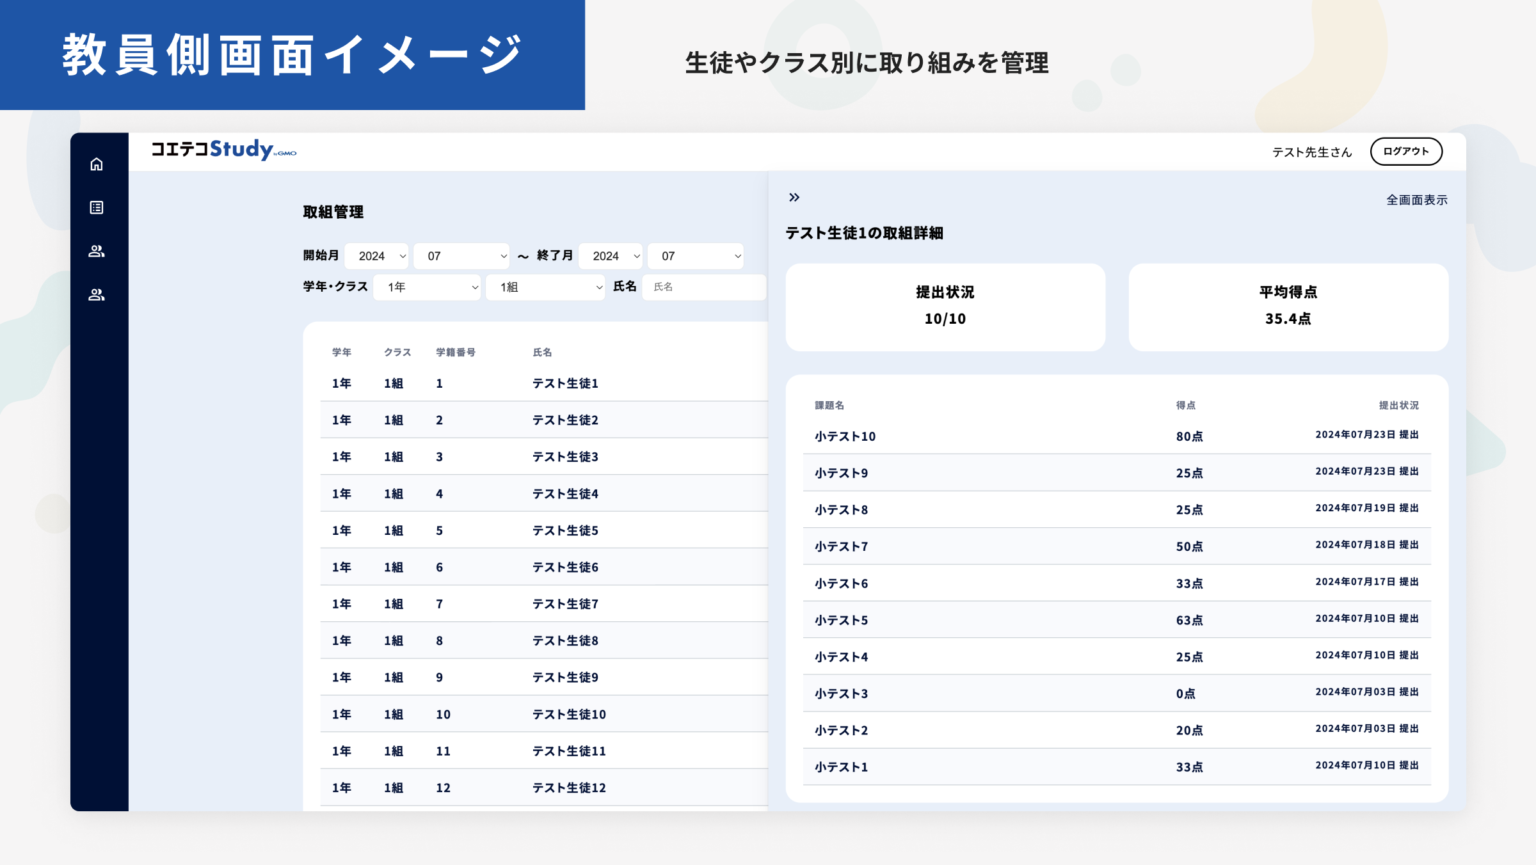Click the ログアウト button
Image resolution: width=1536 pixels, height=865 pixels.
[1406, 151]
